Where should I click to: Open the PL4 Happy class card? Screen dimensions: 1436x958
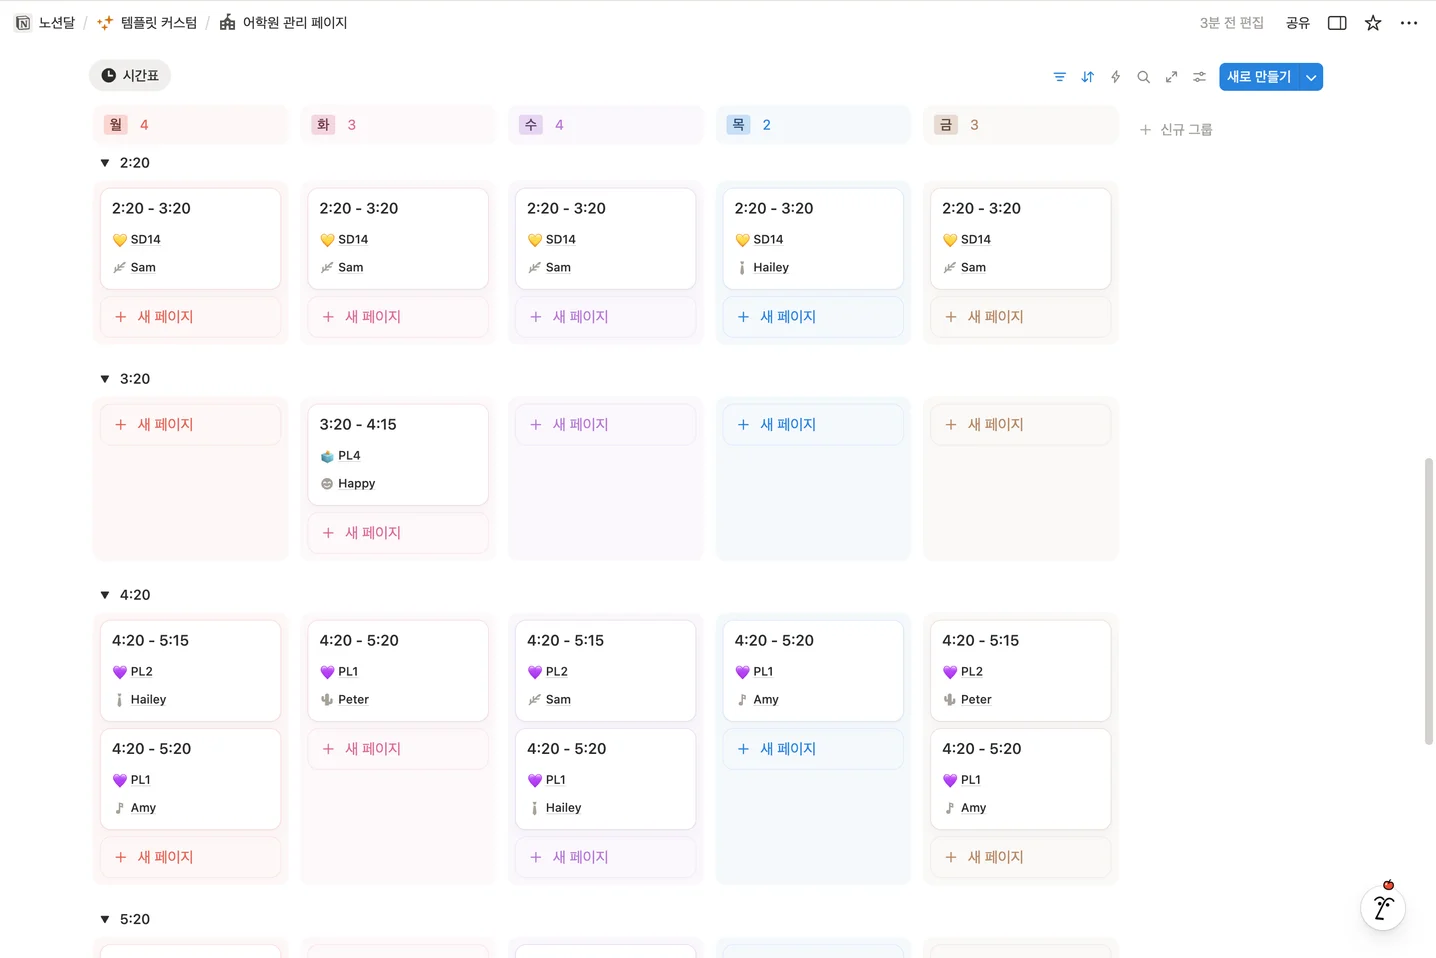coord(398,454)
